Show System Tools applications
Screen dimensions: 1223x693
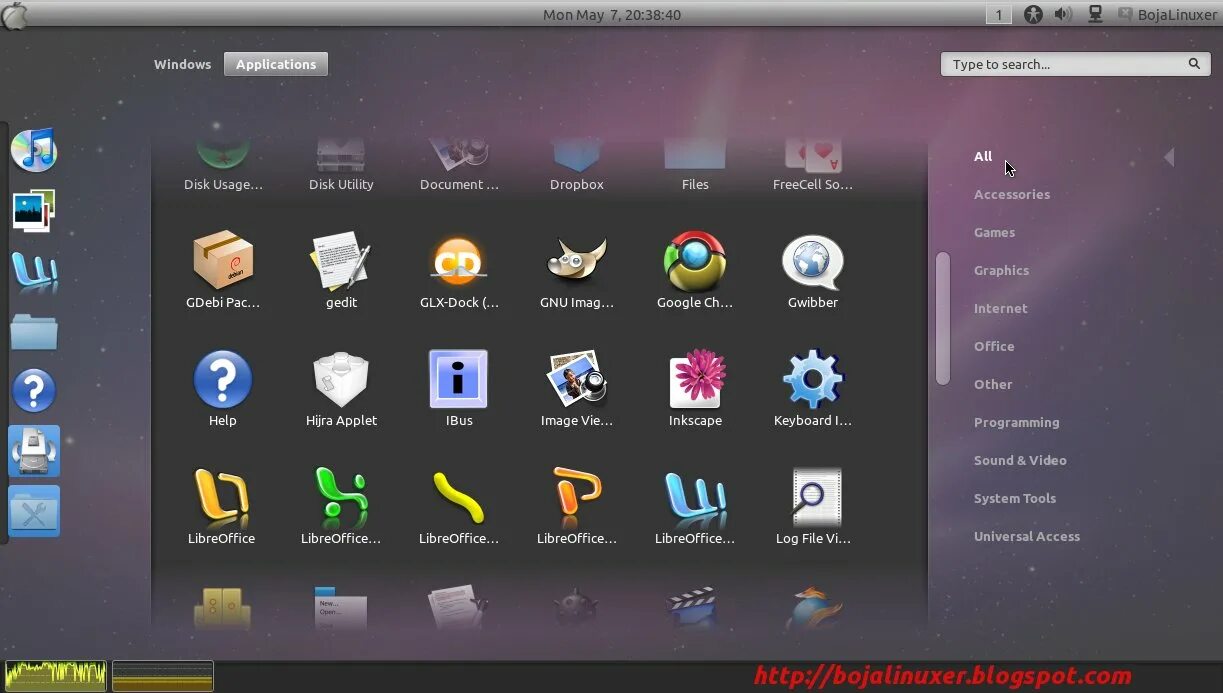(x=1015, y=498)
